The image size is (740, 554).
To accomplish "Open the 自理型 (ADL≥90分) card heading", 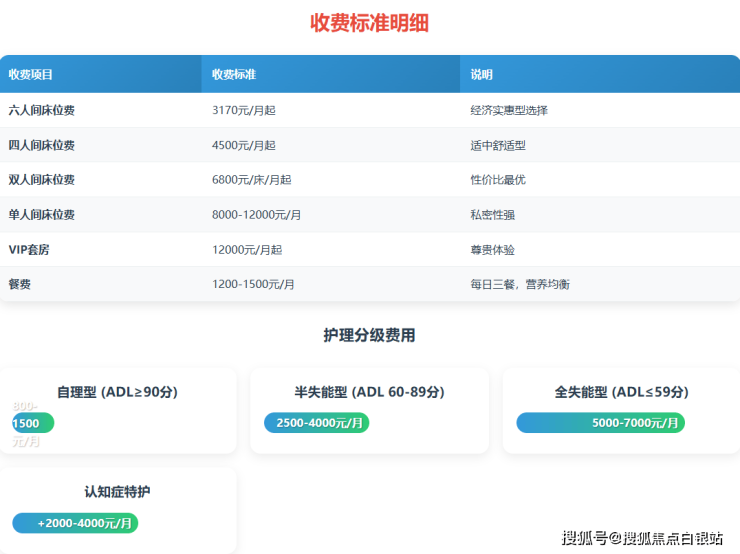I will coord(117,392).
